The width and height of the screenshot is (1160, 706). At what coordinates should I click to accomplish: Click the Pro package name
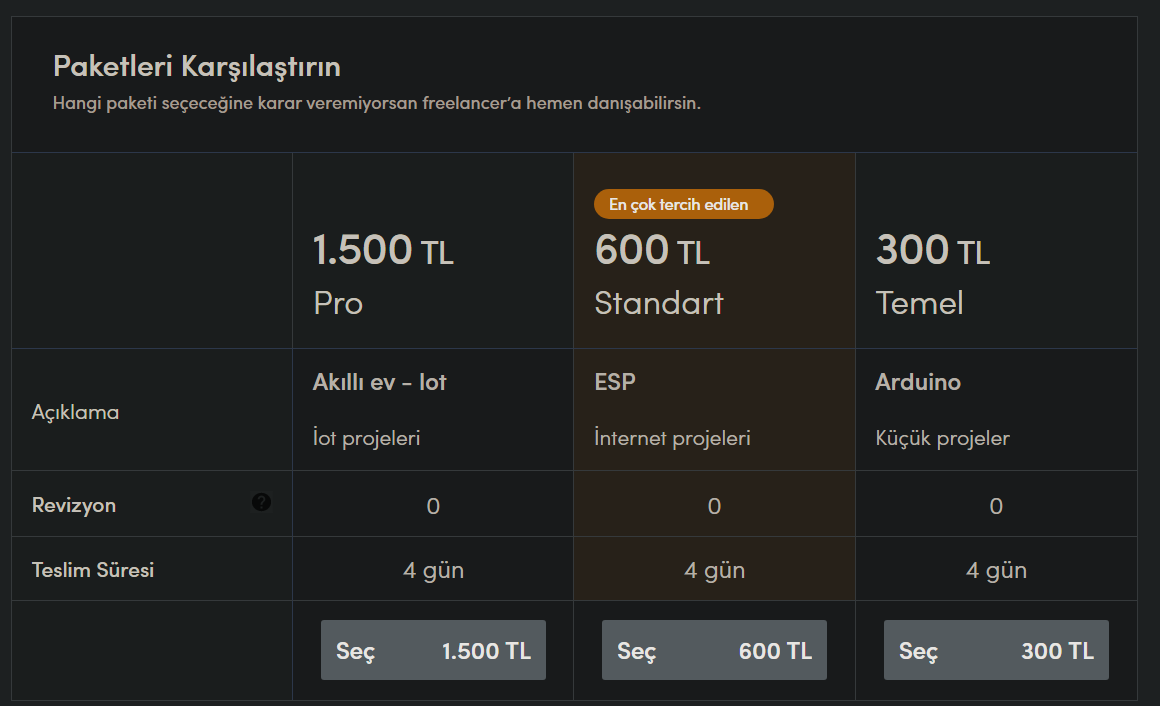(338, 303)
